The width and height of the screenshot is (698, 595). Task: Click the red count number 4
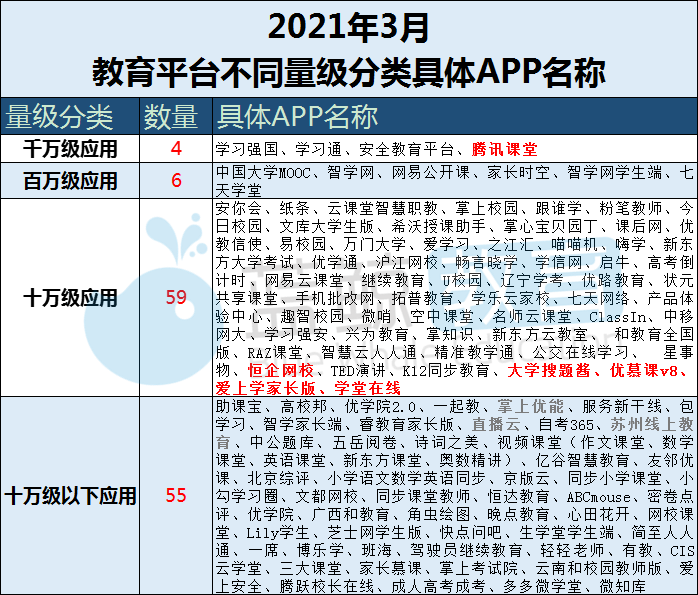[x=176, y=149]
